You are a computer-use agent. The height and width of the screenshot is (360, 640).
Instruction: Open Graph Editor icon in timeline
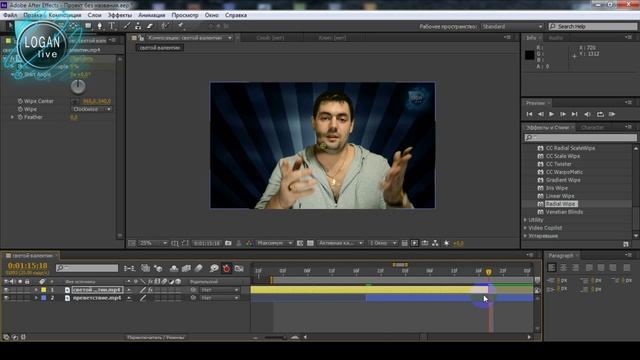pos(239,268)
